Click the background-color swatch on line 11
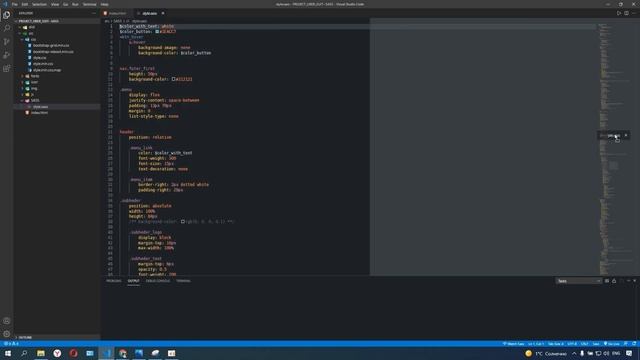Image resolution: width=640 pixels, height=360 pixels. [173, 79]
